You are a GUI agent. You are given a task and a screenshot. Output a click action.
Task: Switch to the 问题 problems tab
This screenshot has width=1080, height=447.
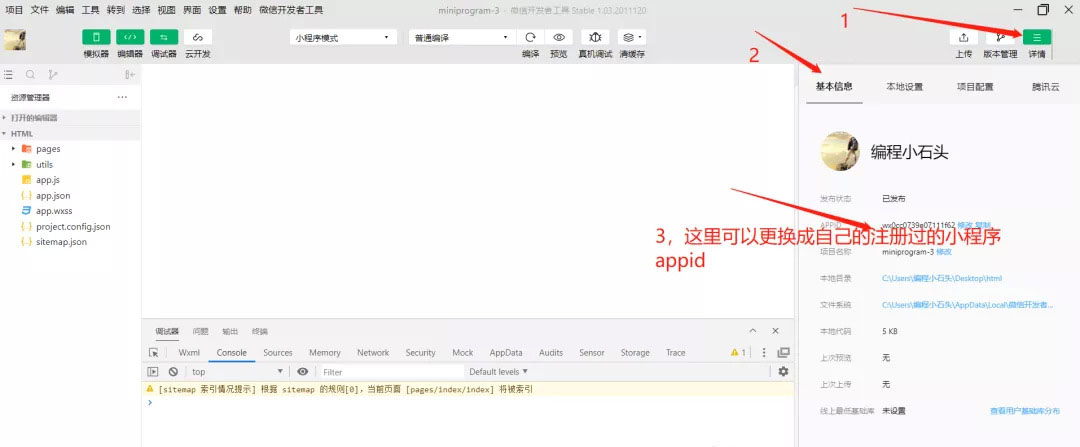(200, 331)
